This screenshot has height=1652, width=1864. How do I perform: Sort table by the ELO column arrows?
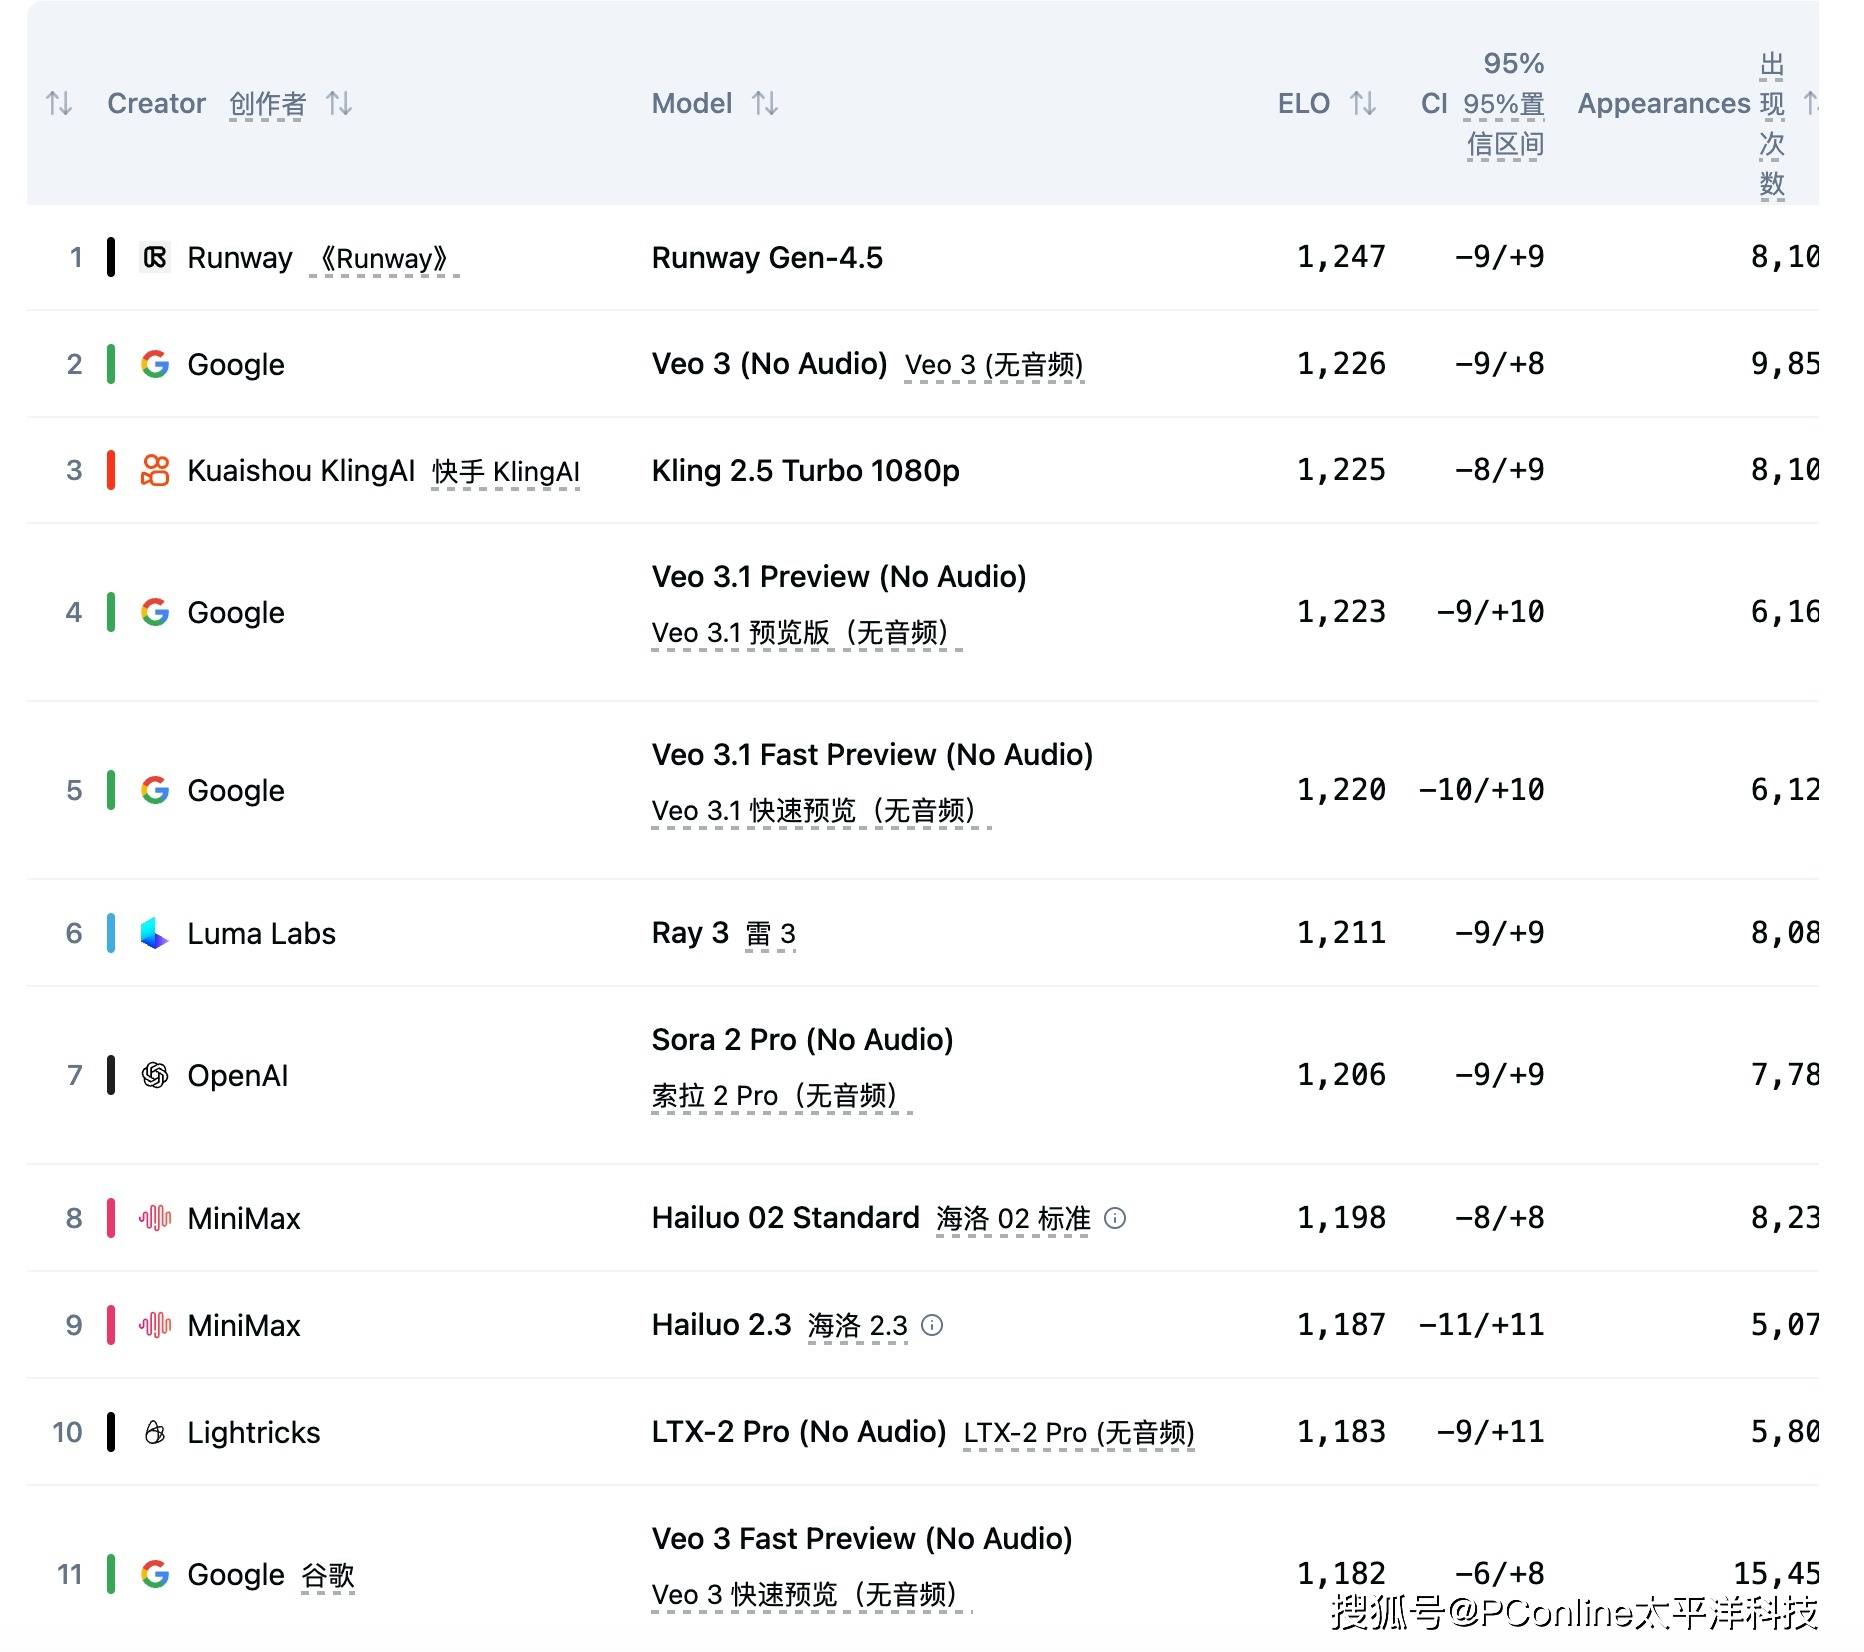click(1363, 103)
